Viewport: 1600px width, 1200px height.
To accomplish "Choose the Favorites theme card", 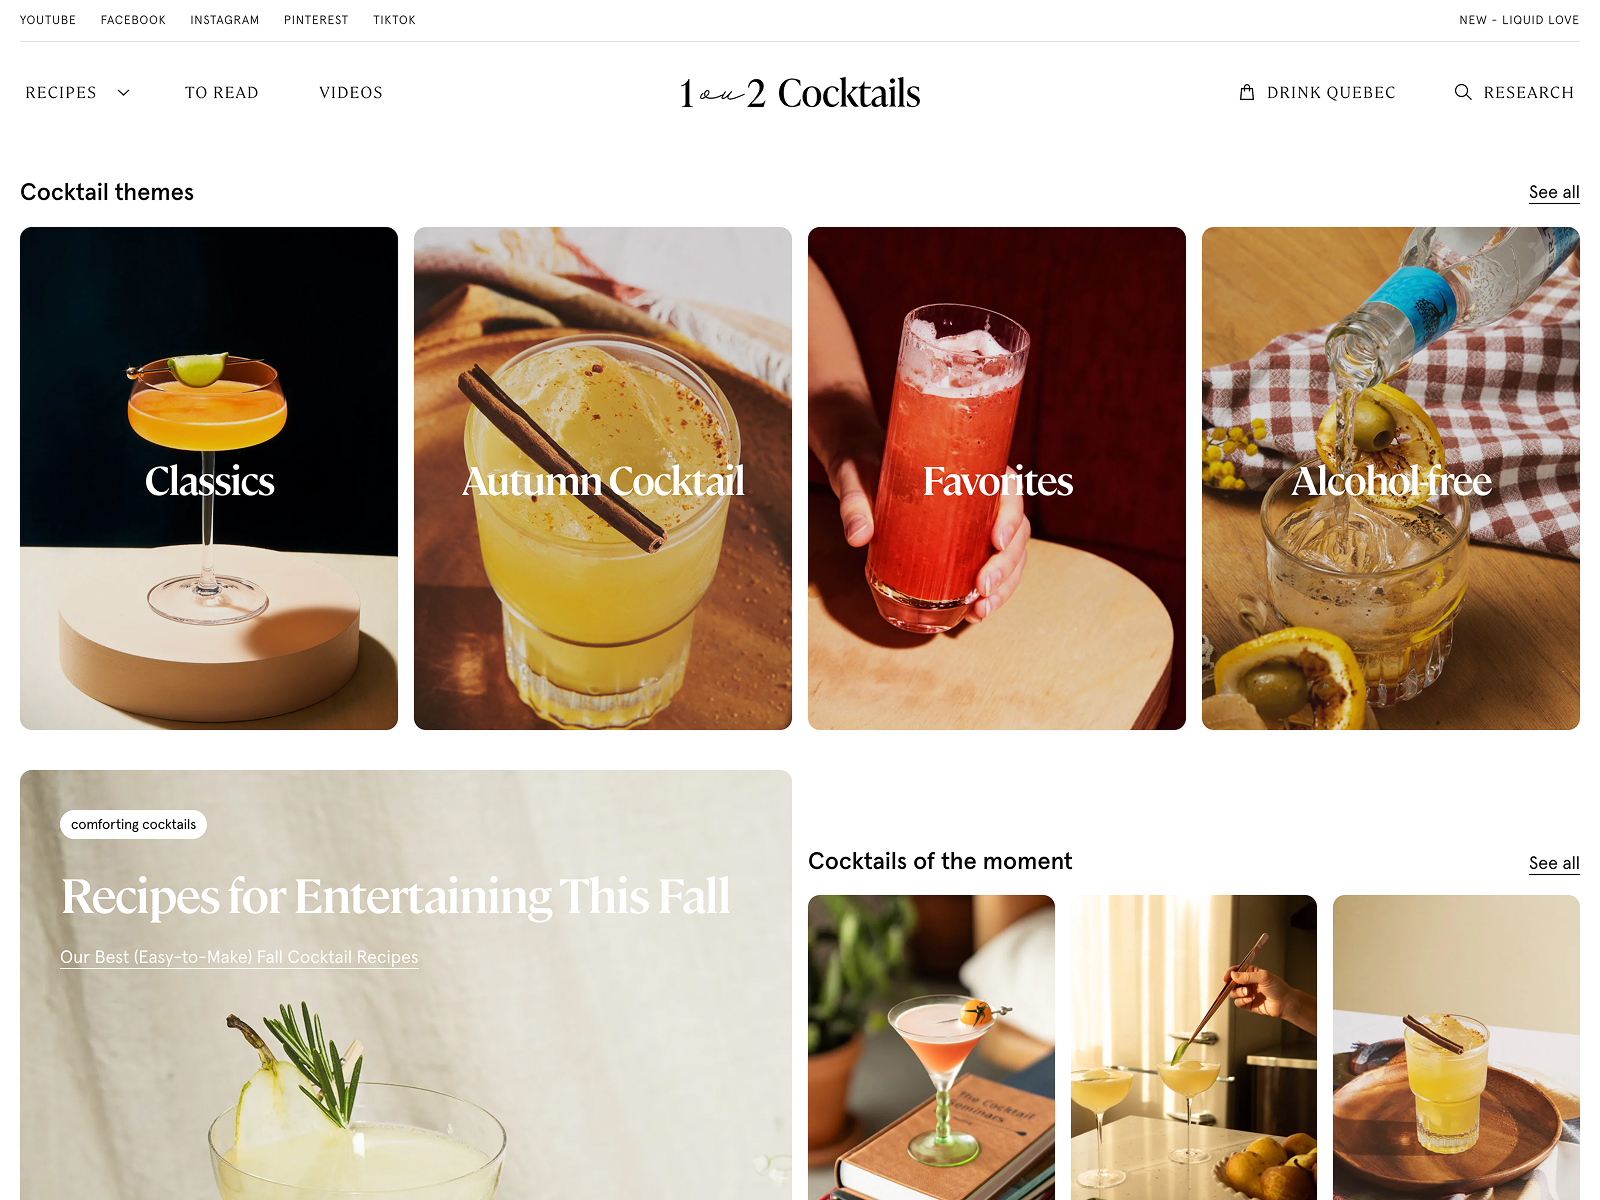I will click(x=997, y=478).
